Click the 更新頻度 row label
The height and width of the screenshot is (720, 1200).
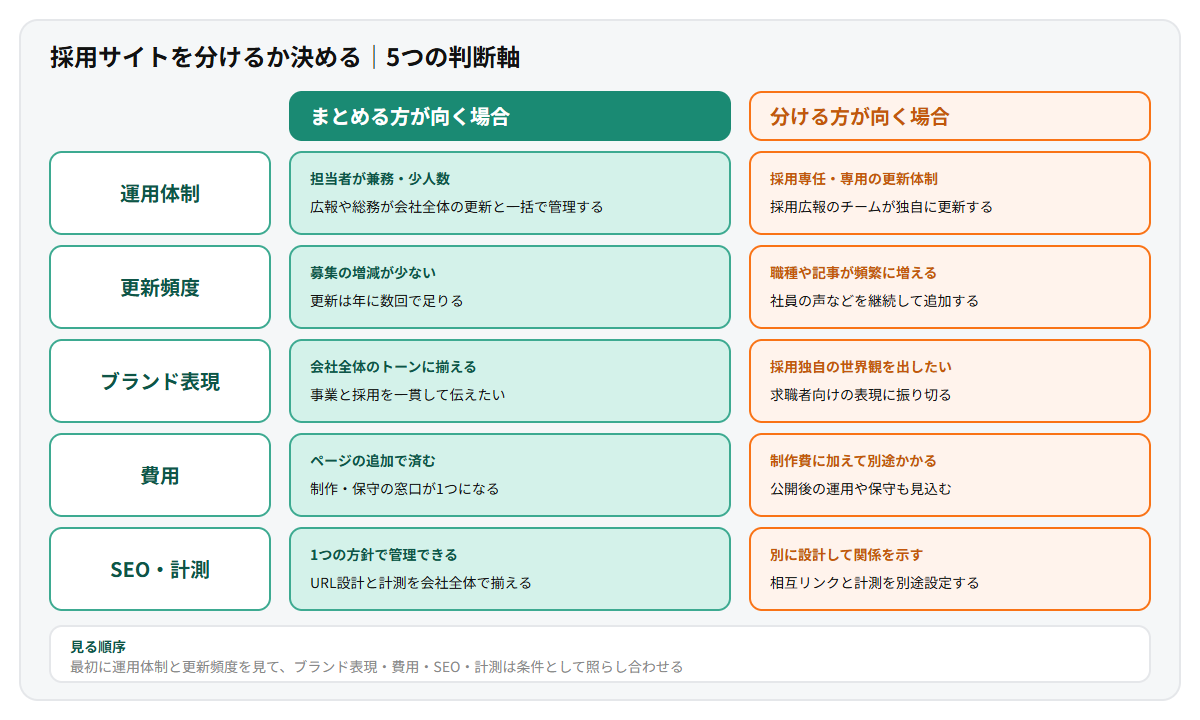pyautogui.click(x=160, y=287)
